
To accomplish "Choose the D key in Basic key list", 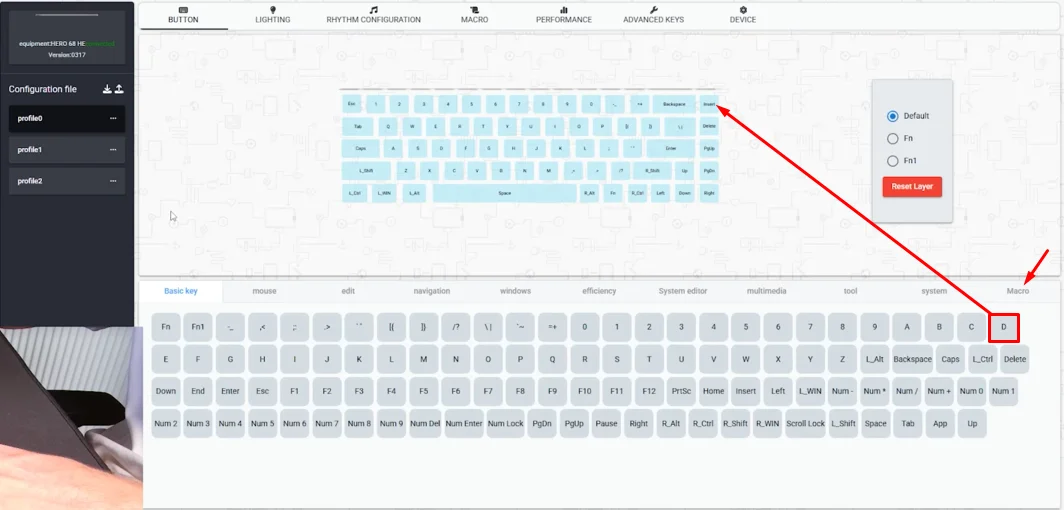I will click(x=1004, y=327).
